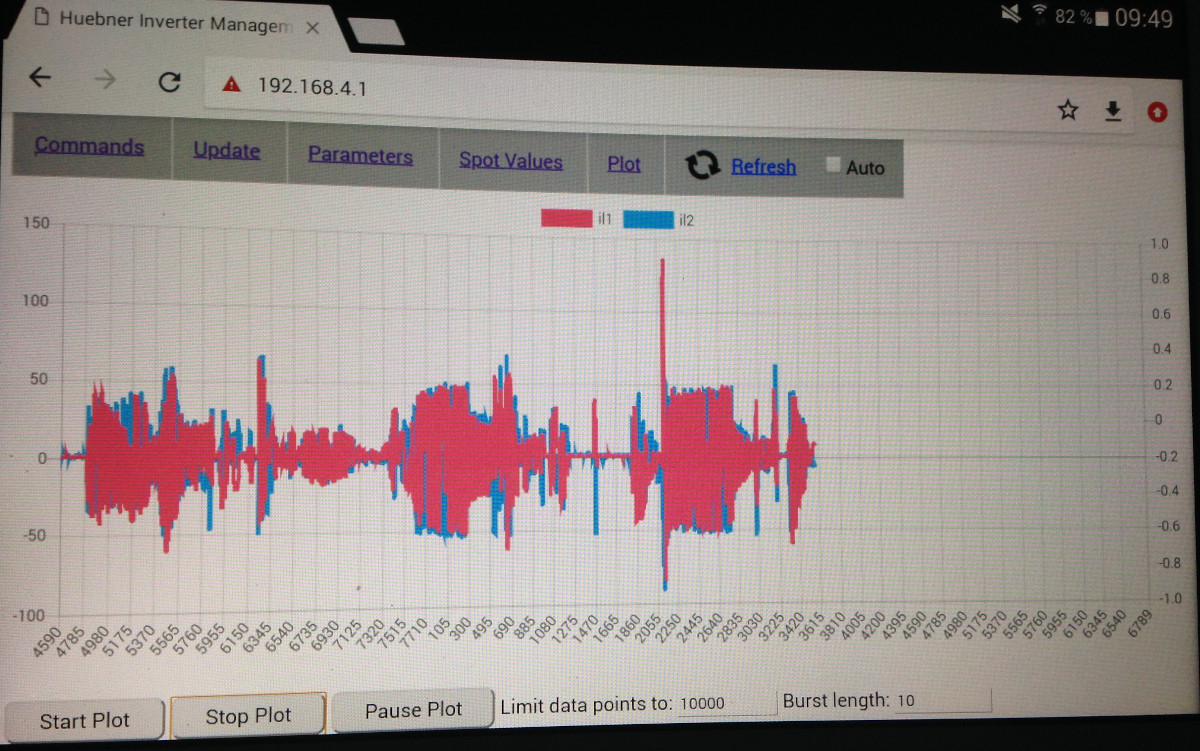Click the red circular icon in the browser toolbar
This screenshot has height=751, width=1200.
(1158, 112)
